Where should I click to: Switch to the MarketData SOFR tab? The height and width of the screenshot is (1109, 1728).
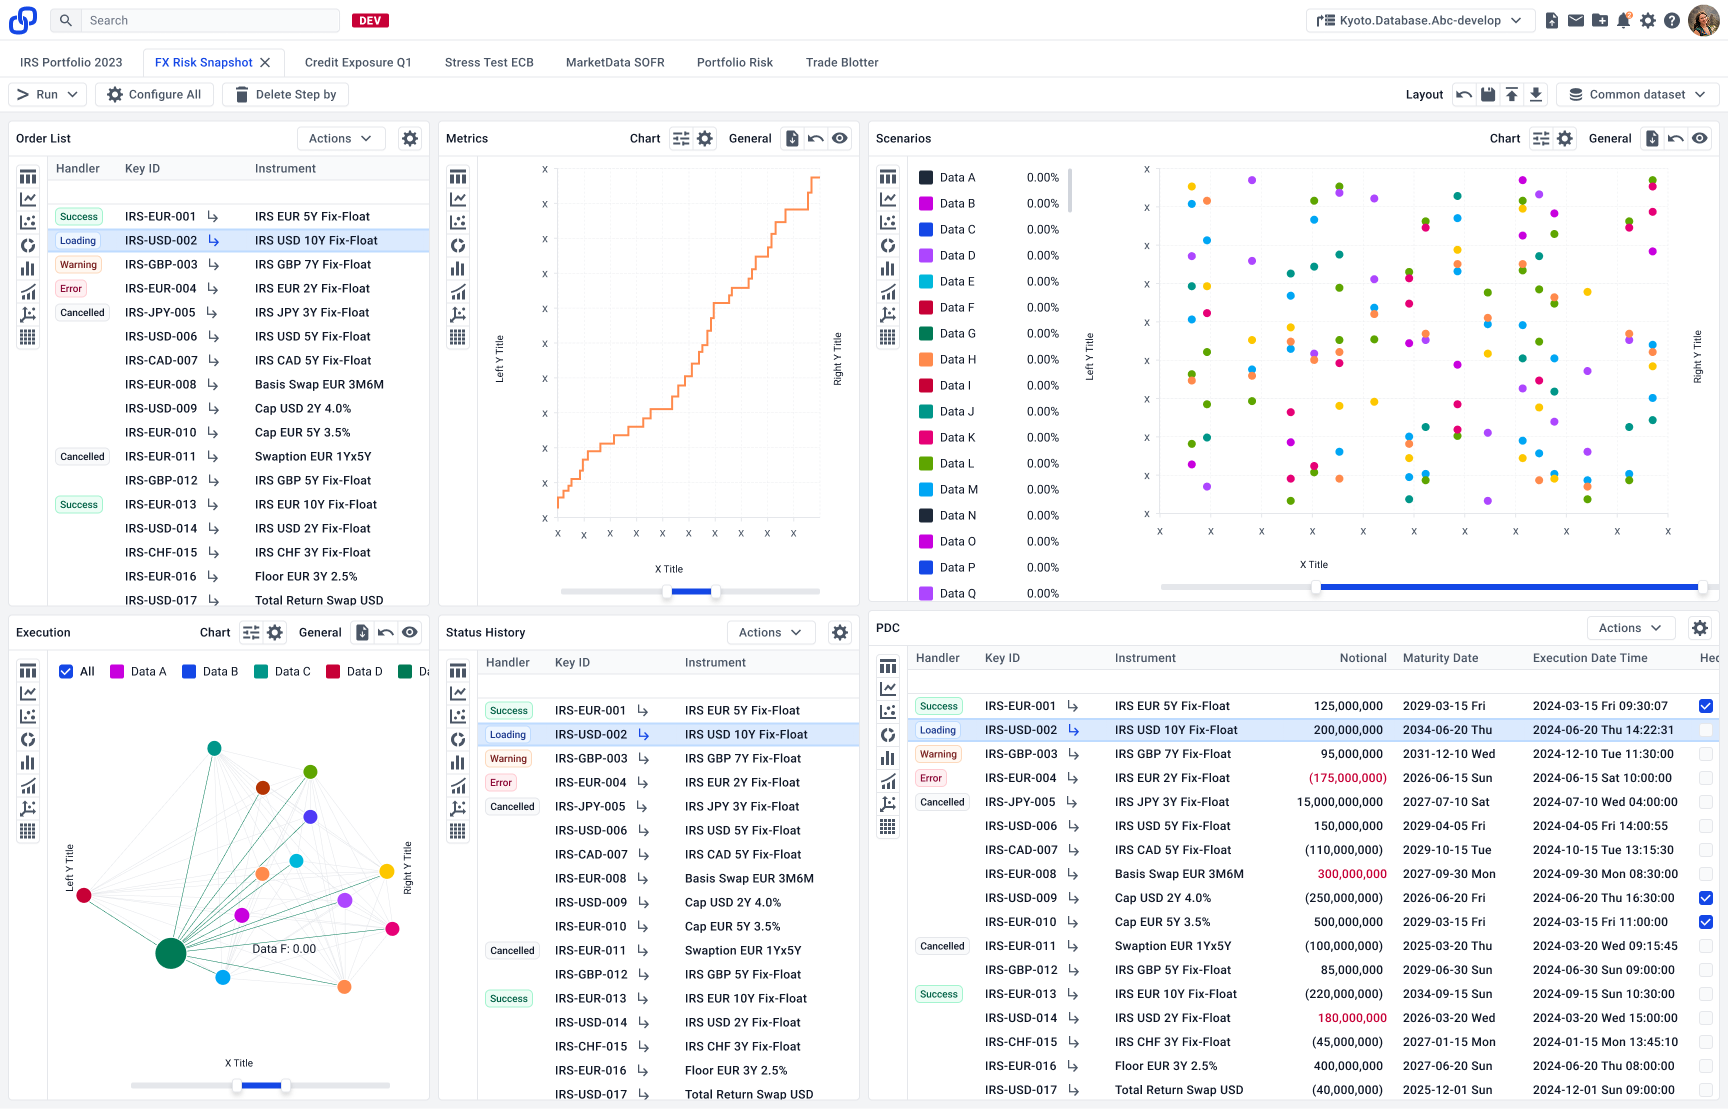(615, 62)
